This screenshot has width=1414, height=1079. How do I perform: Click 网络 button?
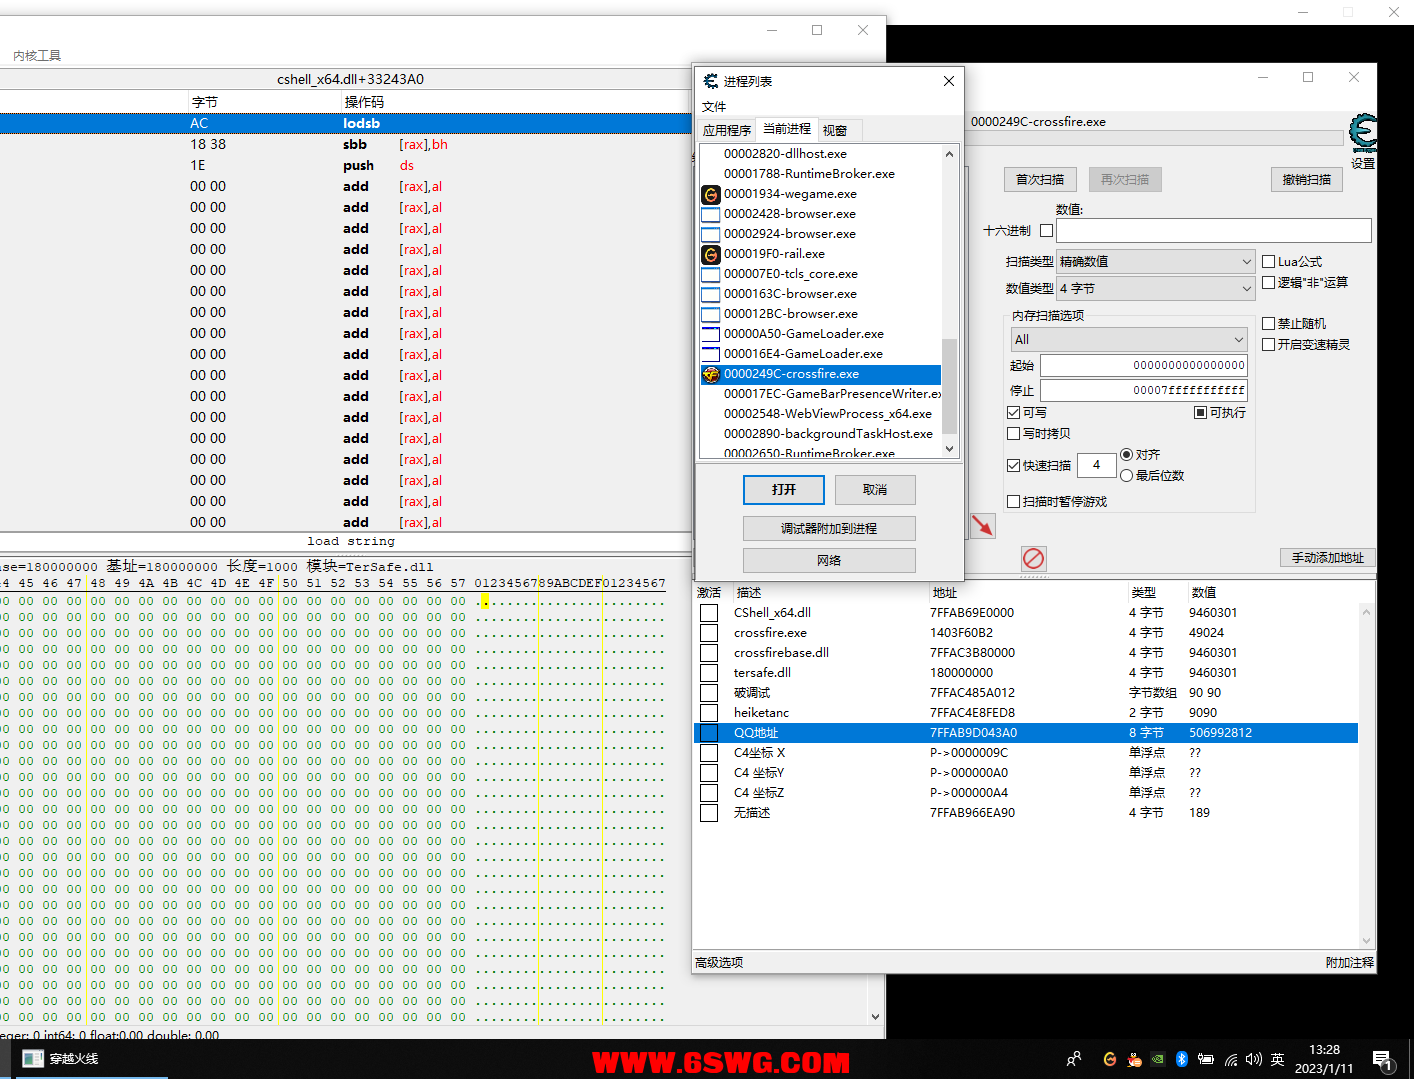point(829,561)
